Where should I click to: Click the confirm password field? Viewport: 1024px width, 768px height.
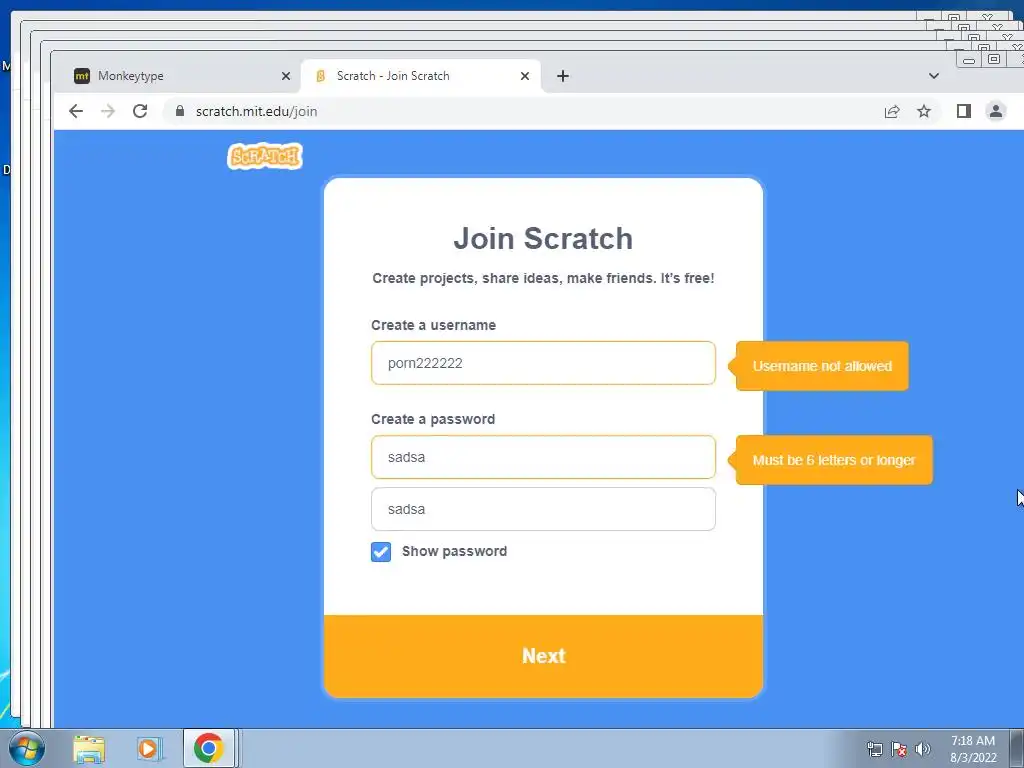543,509
